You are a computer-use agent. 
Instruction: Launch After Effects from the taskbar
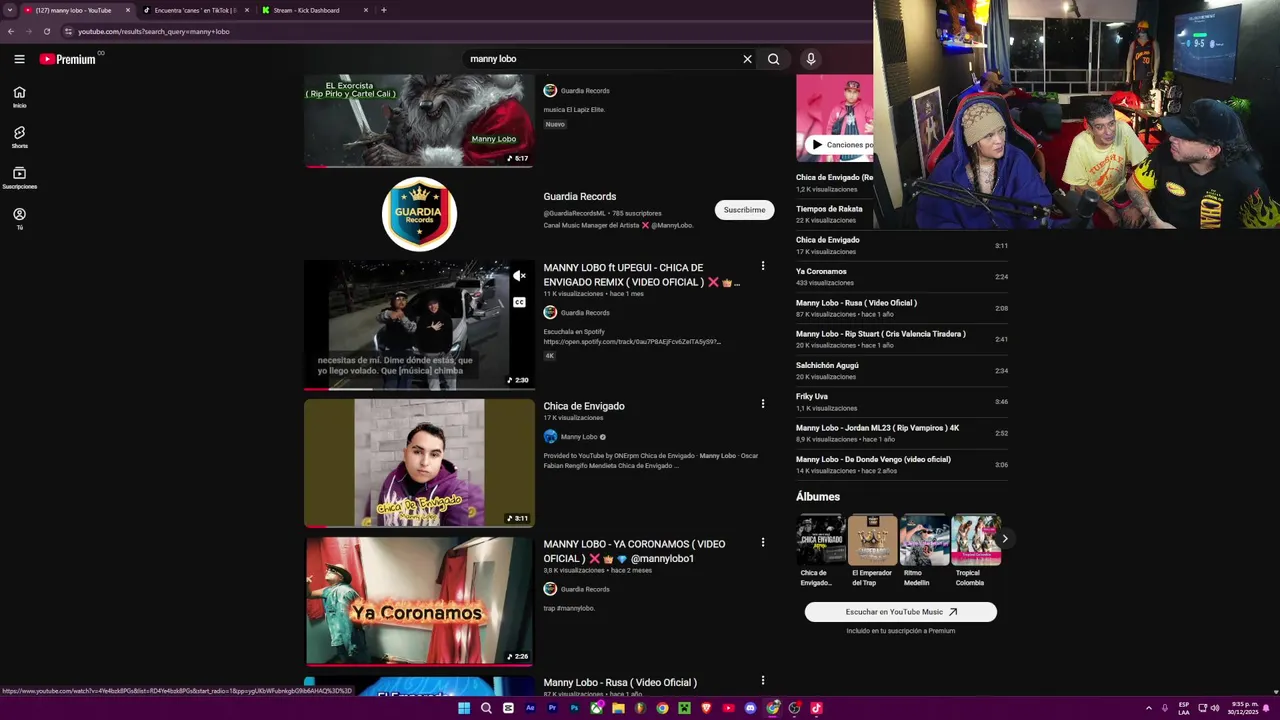point(530,708)
